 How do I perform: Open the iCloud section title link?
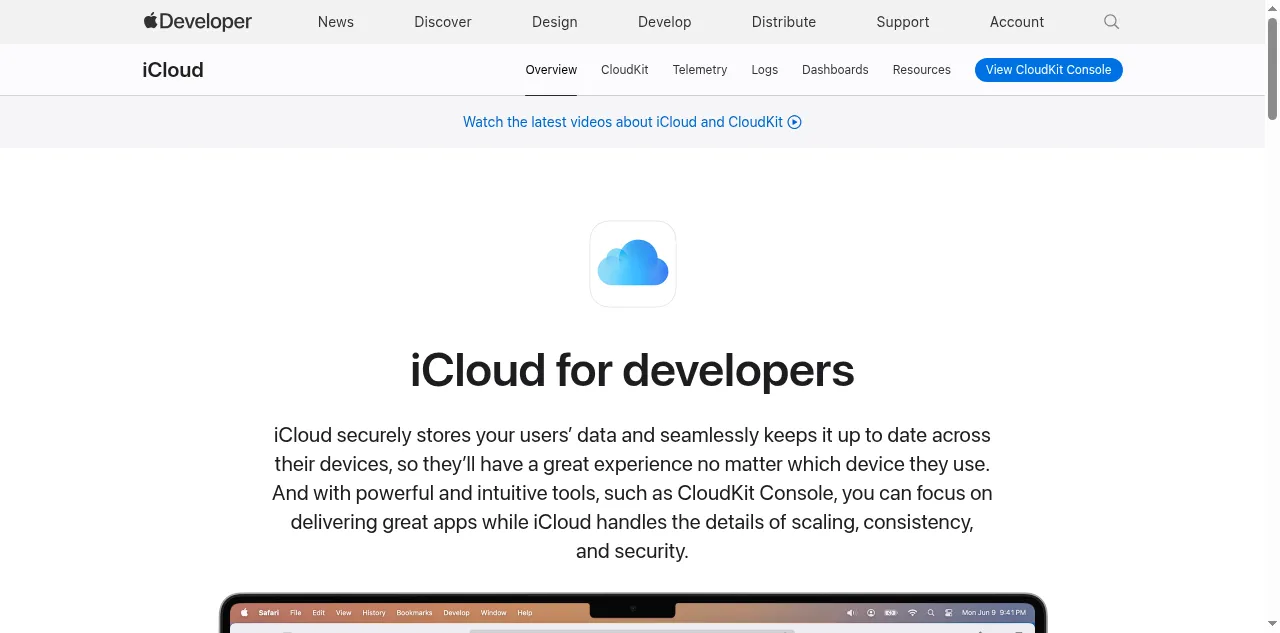coord(173,70)
